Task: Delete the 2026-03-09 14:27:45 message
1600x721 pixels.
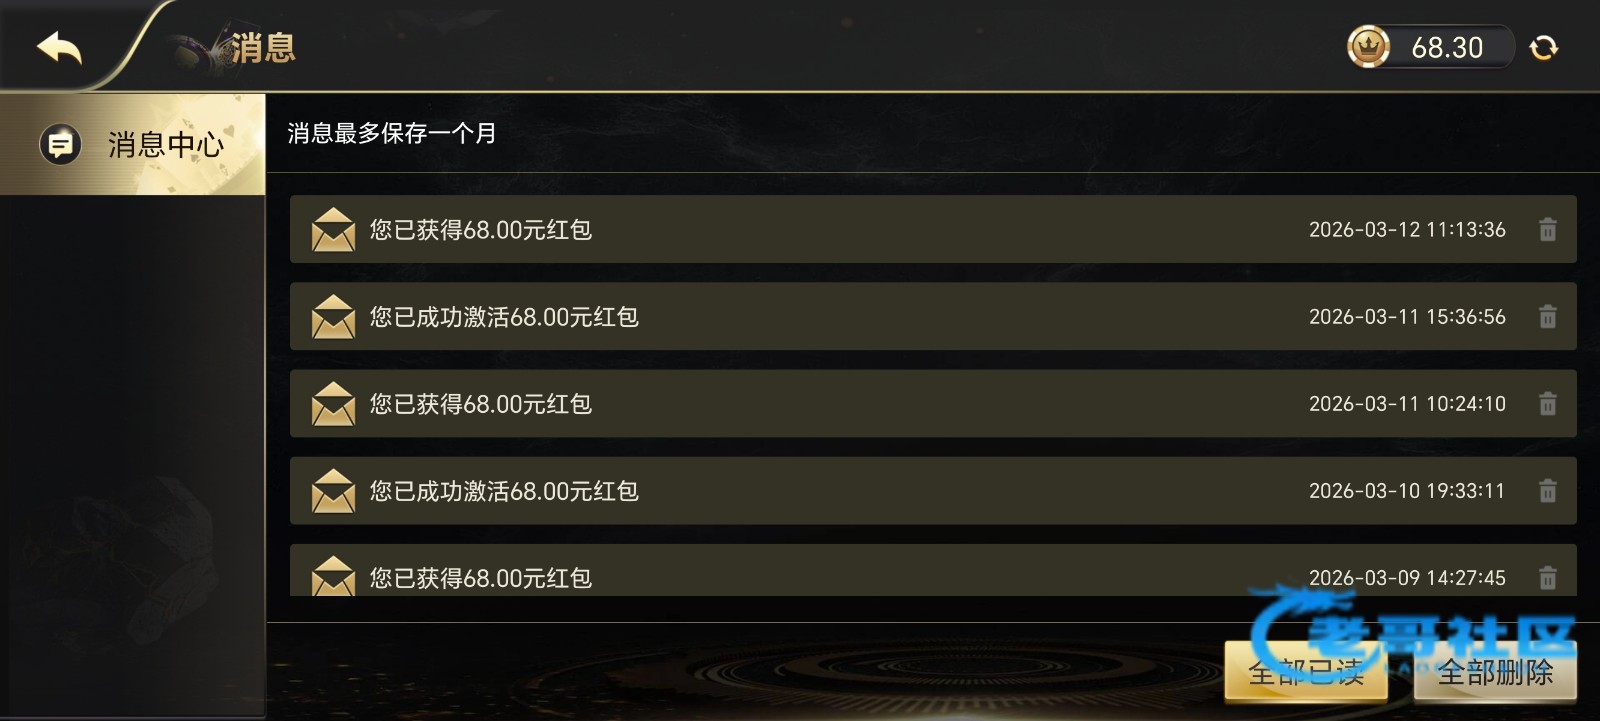Action: click(x=1547, y=577)
